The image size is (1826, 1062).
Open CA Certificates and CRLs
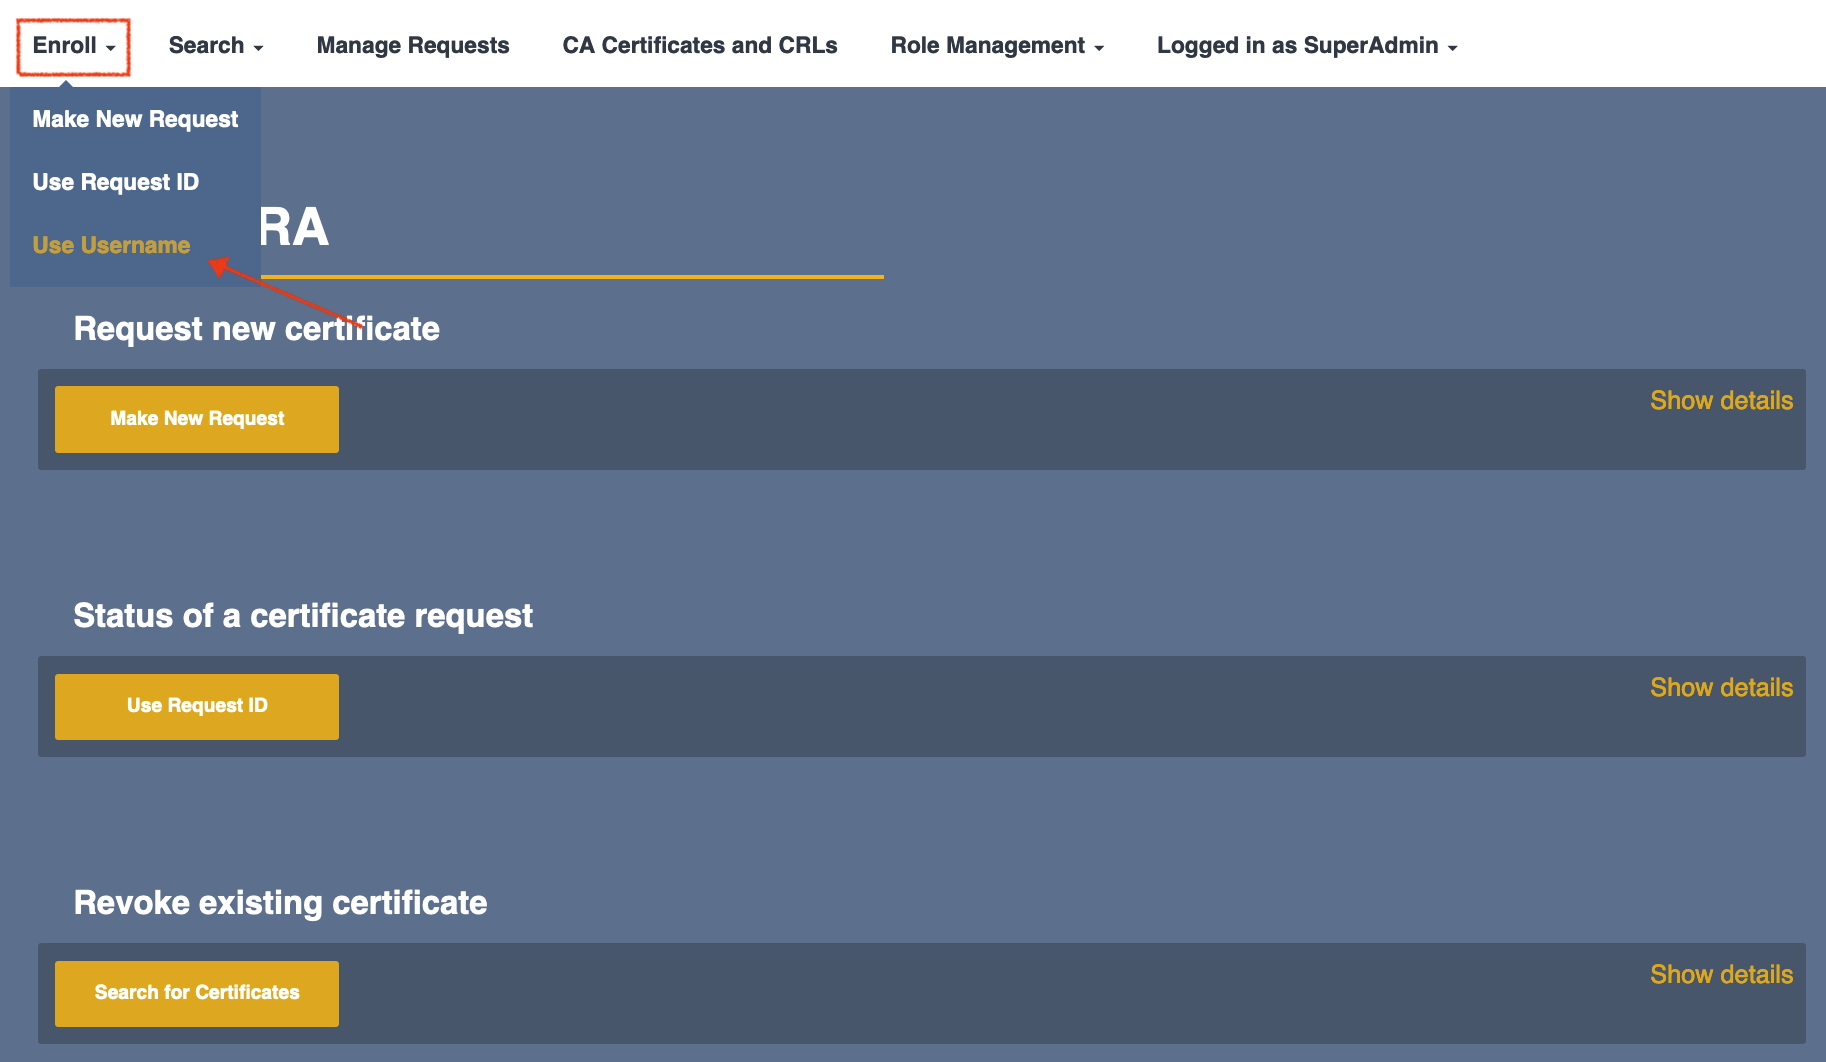coord(699,46)
